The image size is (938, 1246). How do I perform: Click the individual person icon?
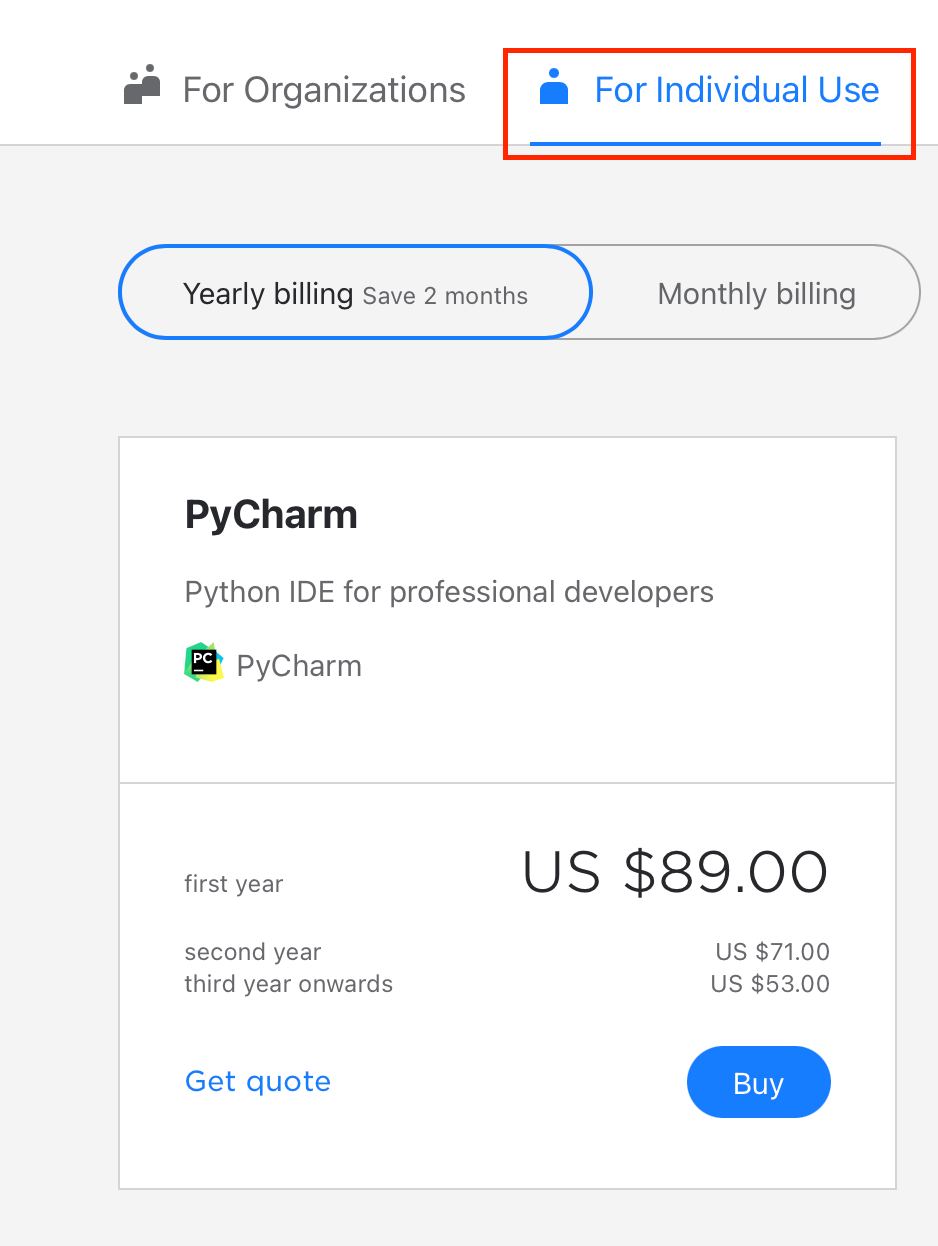tap(553, 87)
